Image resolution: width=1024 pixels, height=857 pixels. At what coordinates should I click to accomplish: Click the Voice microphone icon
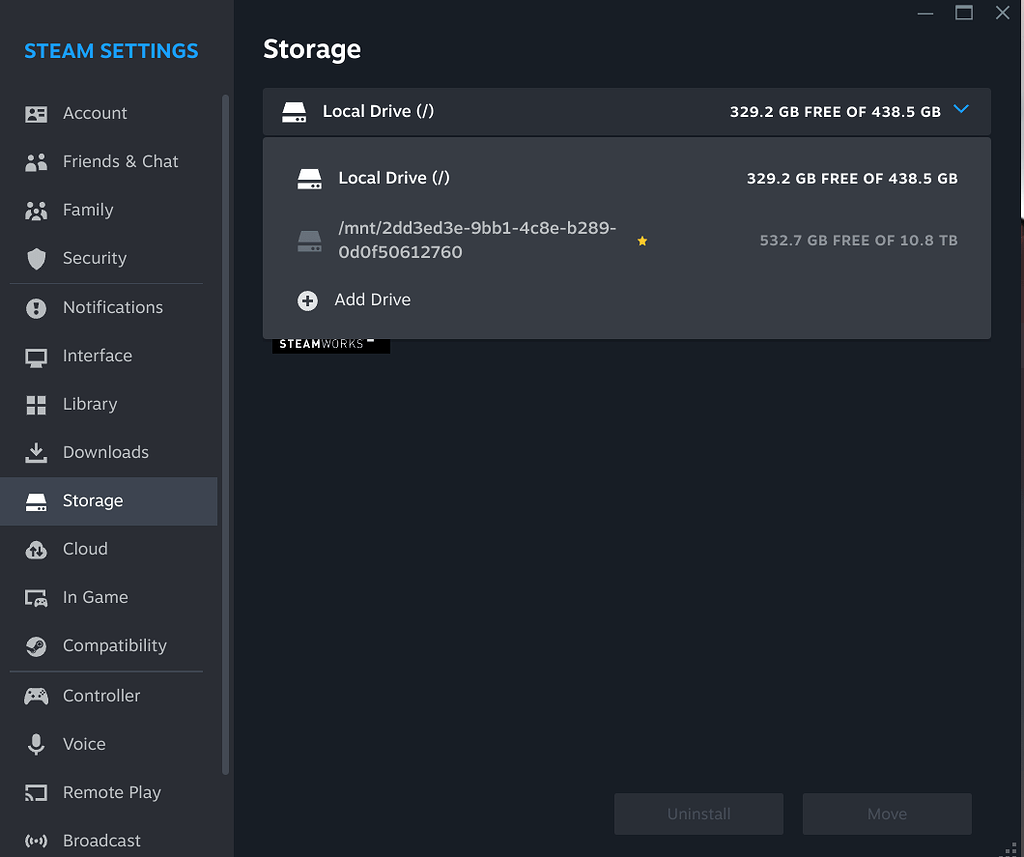tap(36, 744)
